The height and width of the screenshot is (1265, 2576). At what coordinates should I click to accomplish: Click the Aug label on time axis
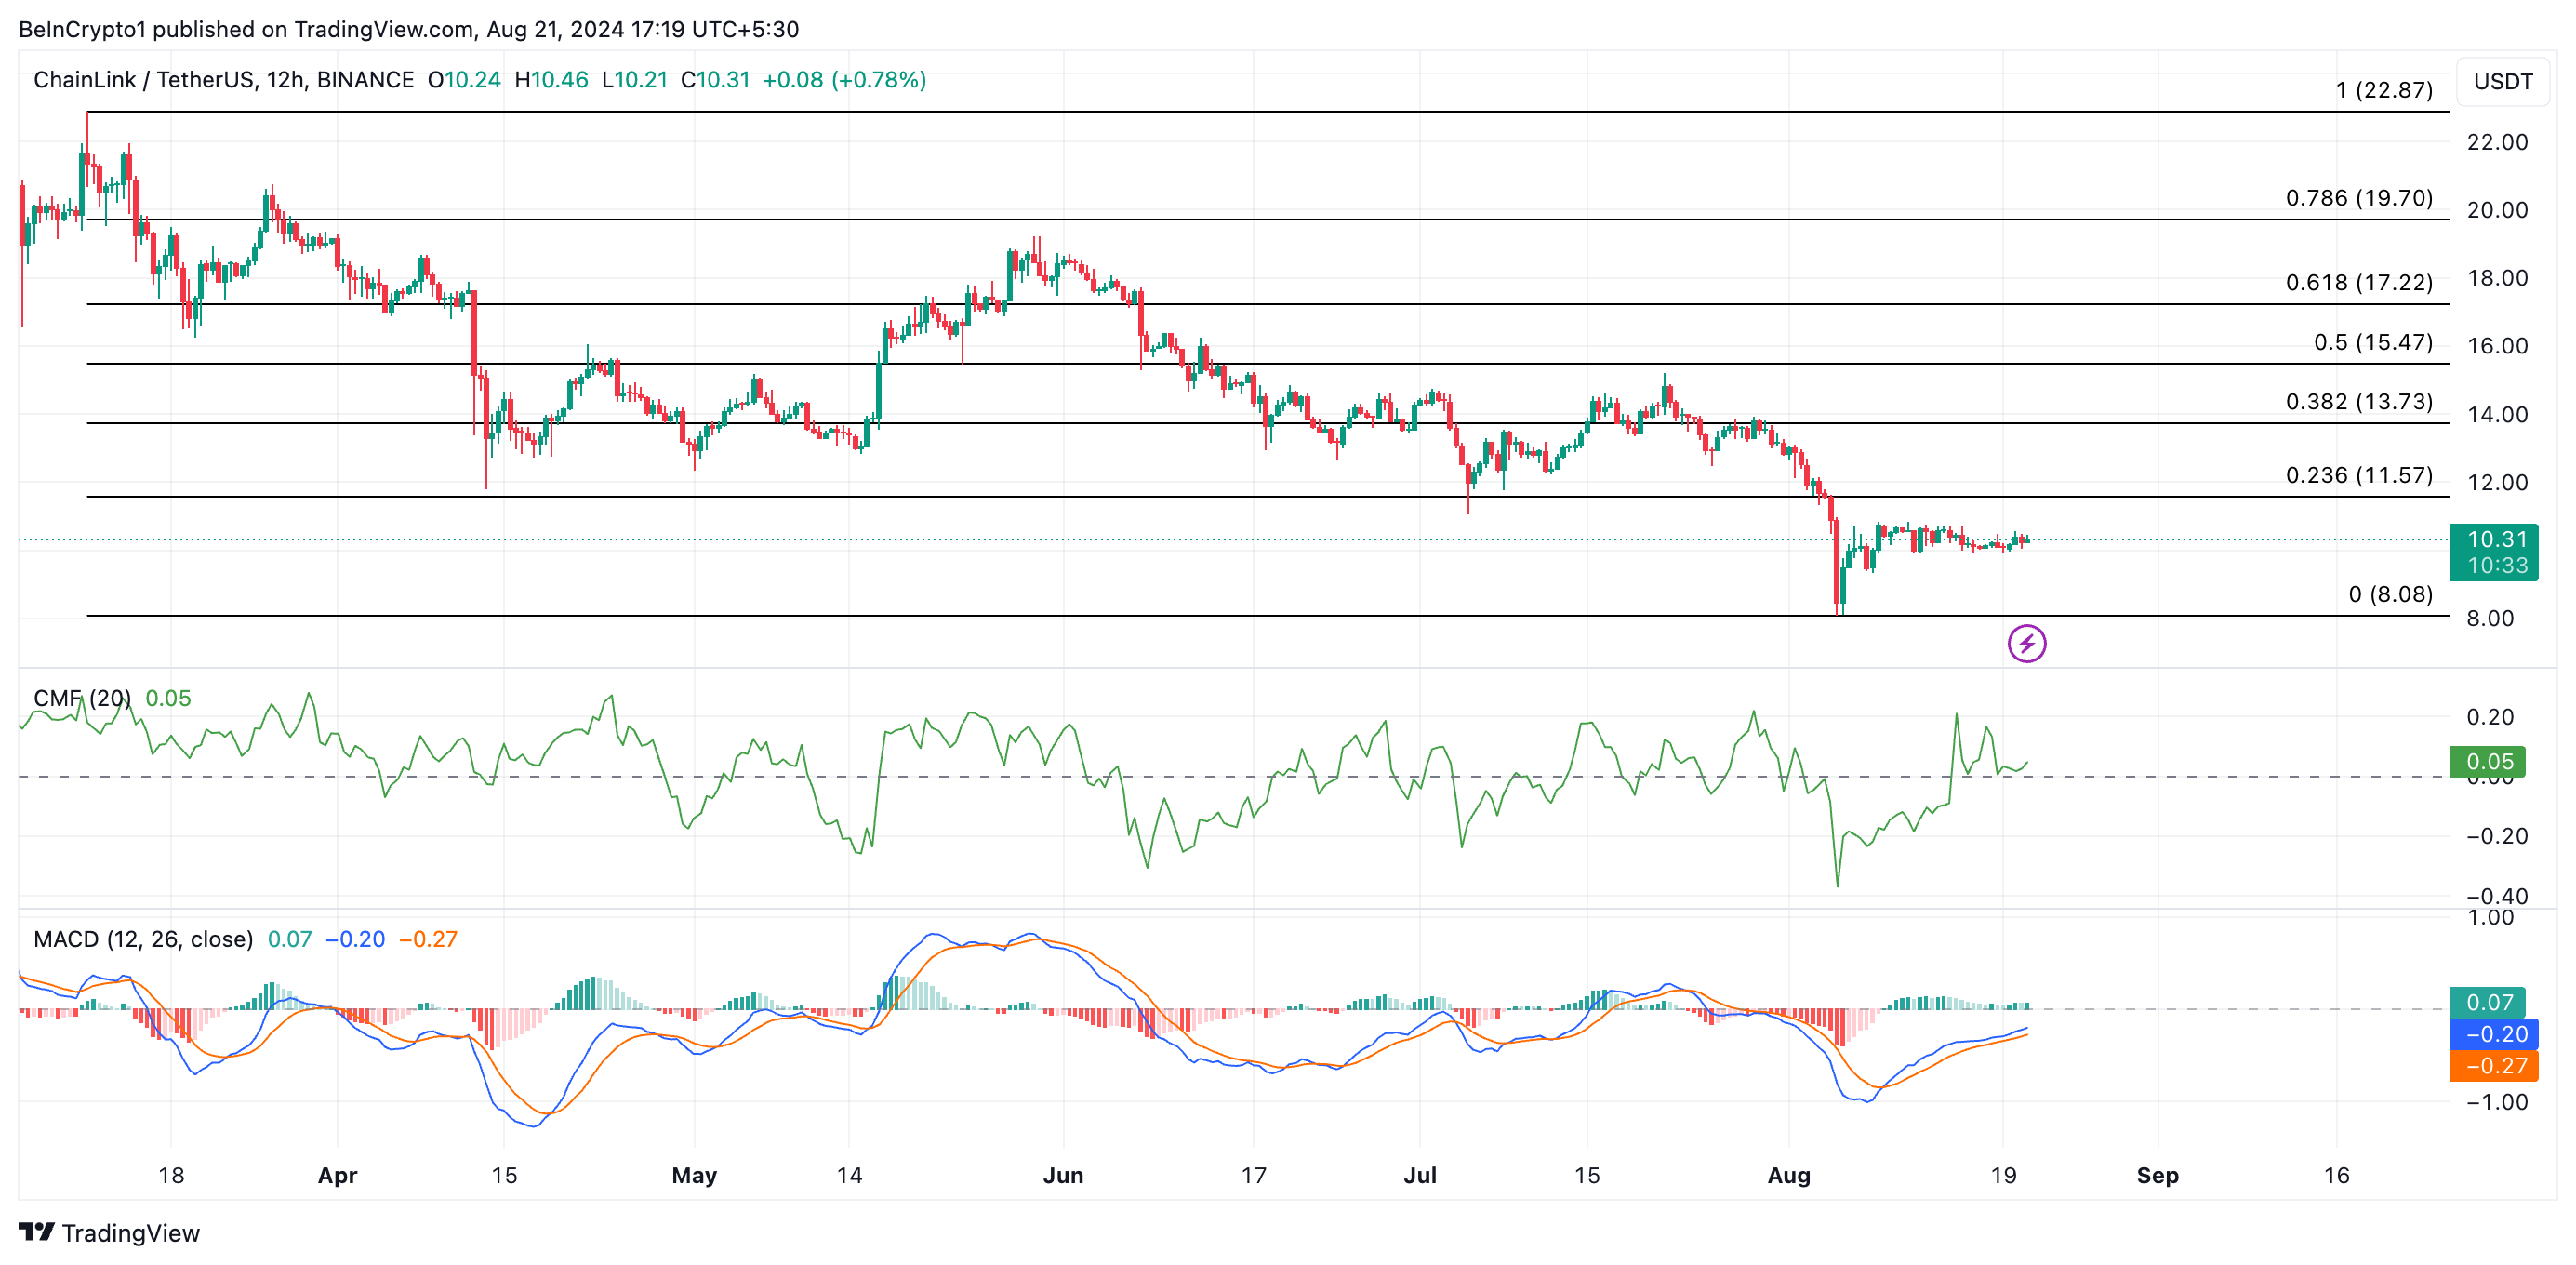click(x=1788, y=1175)
